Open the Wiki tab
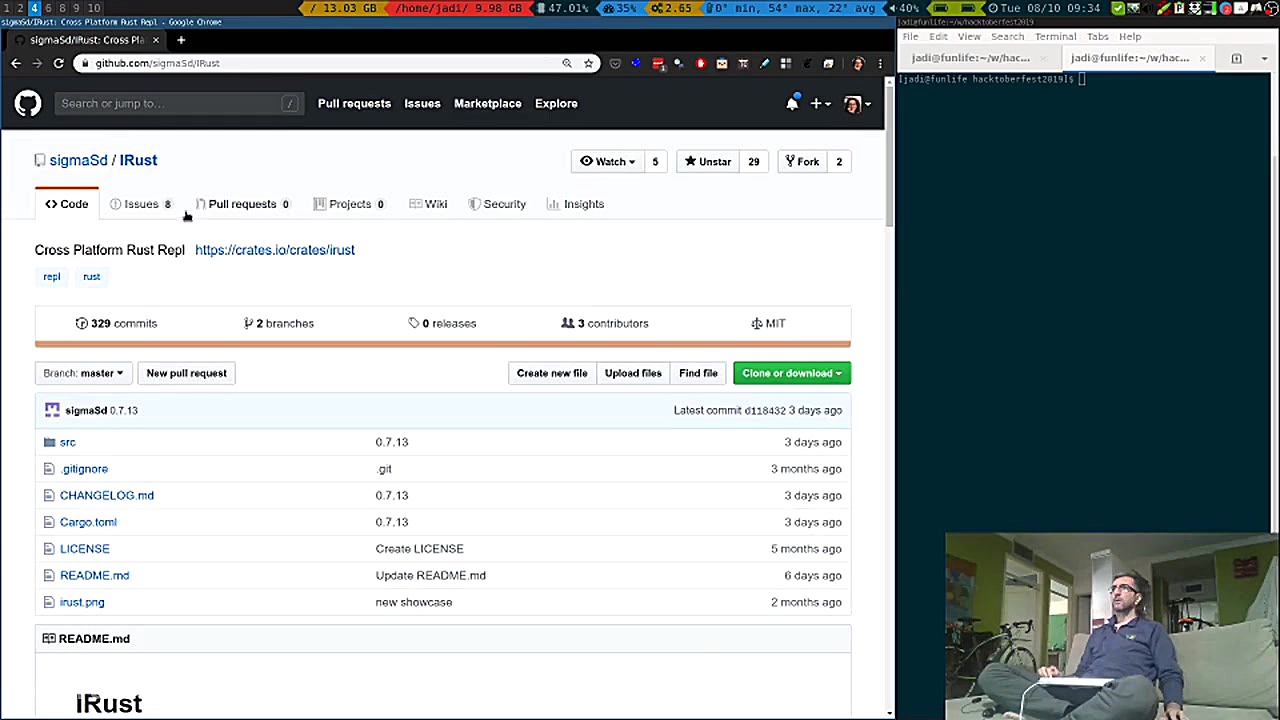 click(428, 204)
